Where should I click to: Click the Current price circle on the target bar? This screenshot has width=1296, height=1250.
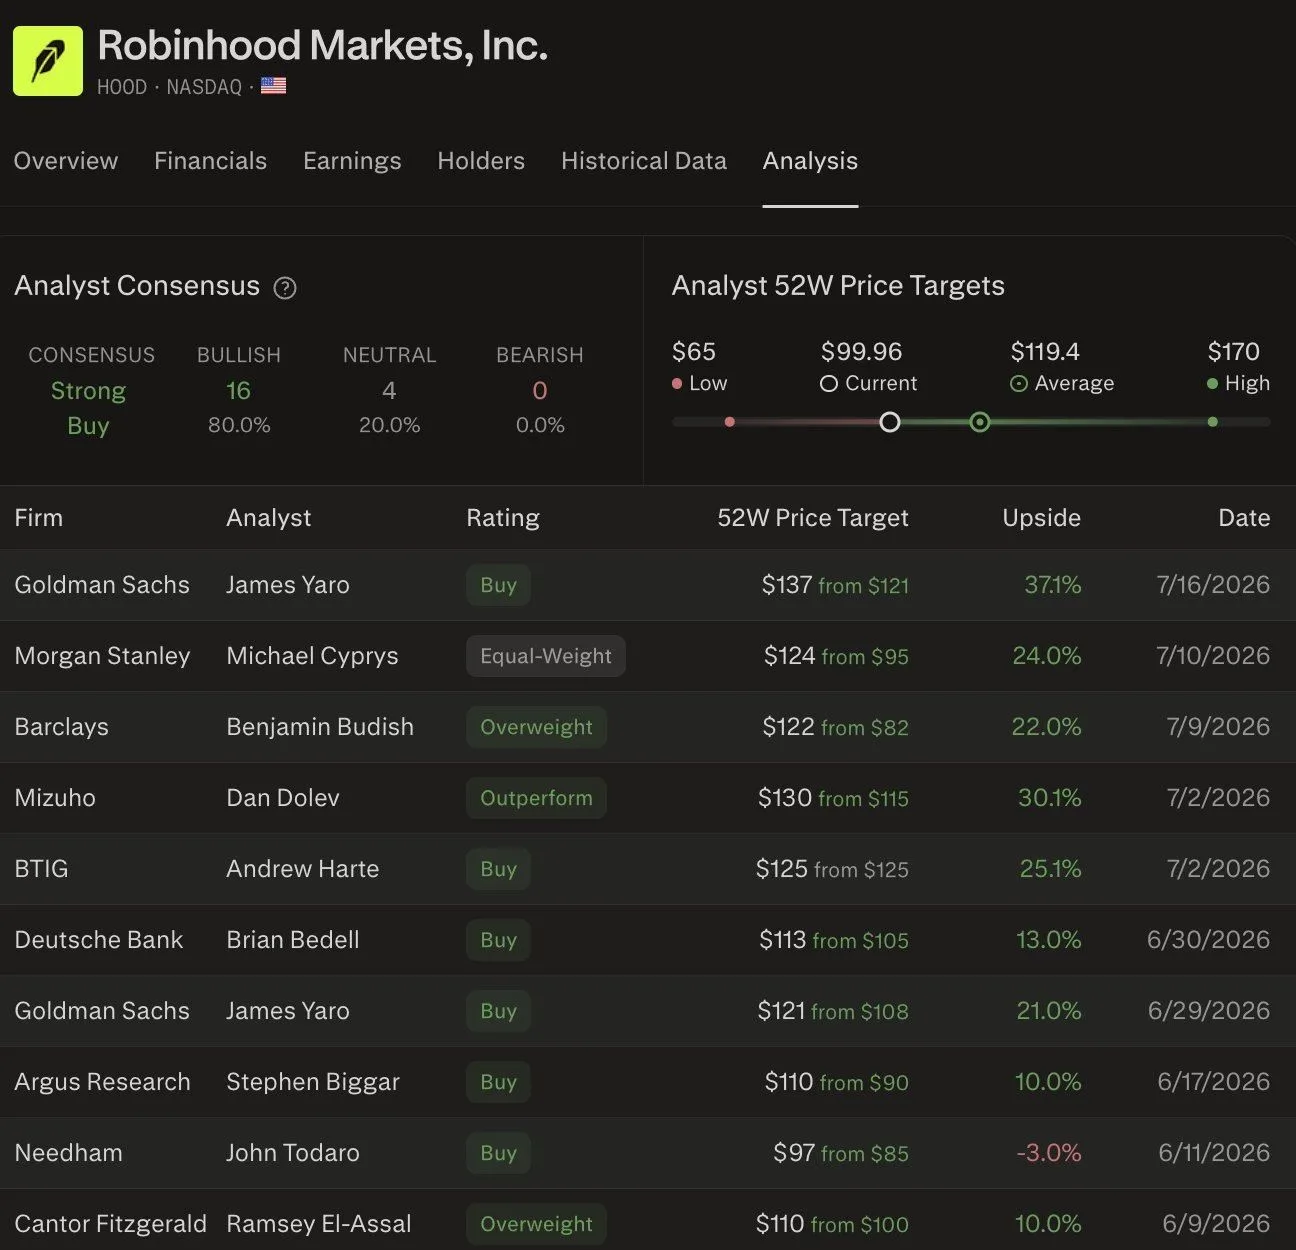(x=889, y=422)
